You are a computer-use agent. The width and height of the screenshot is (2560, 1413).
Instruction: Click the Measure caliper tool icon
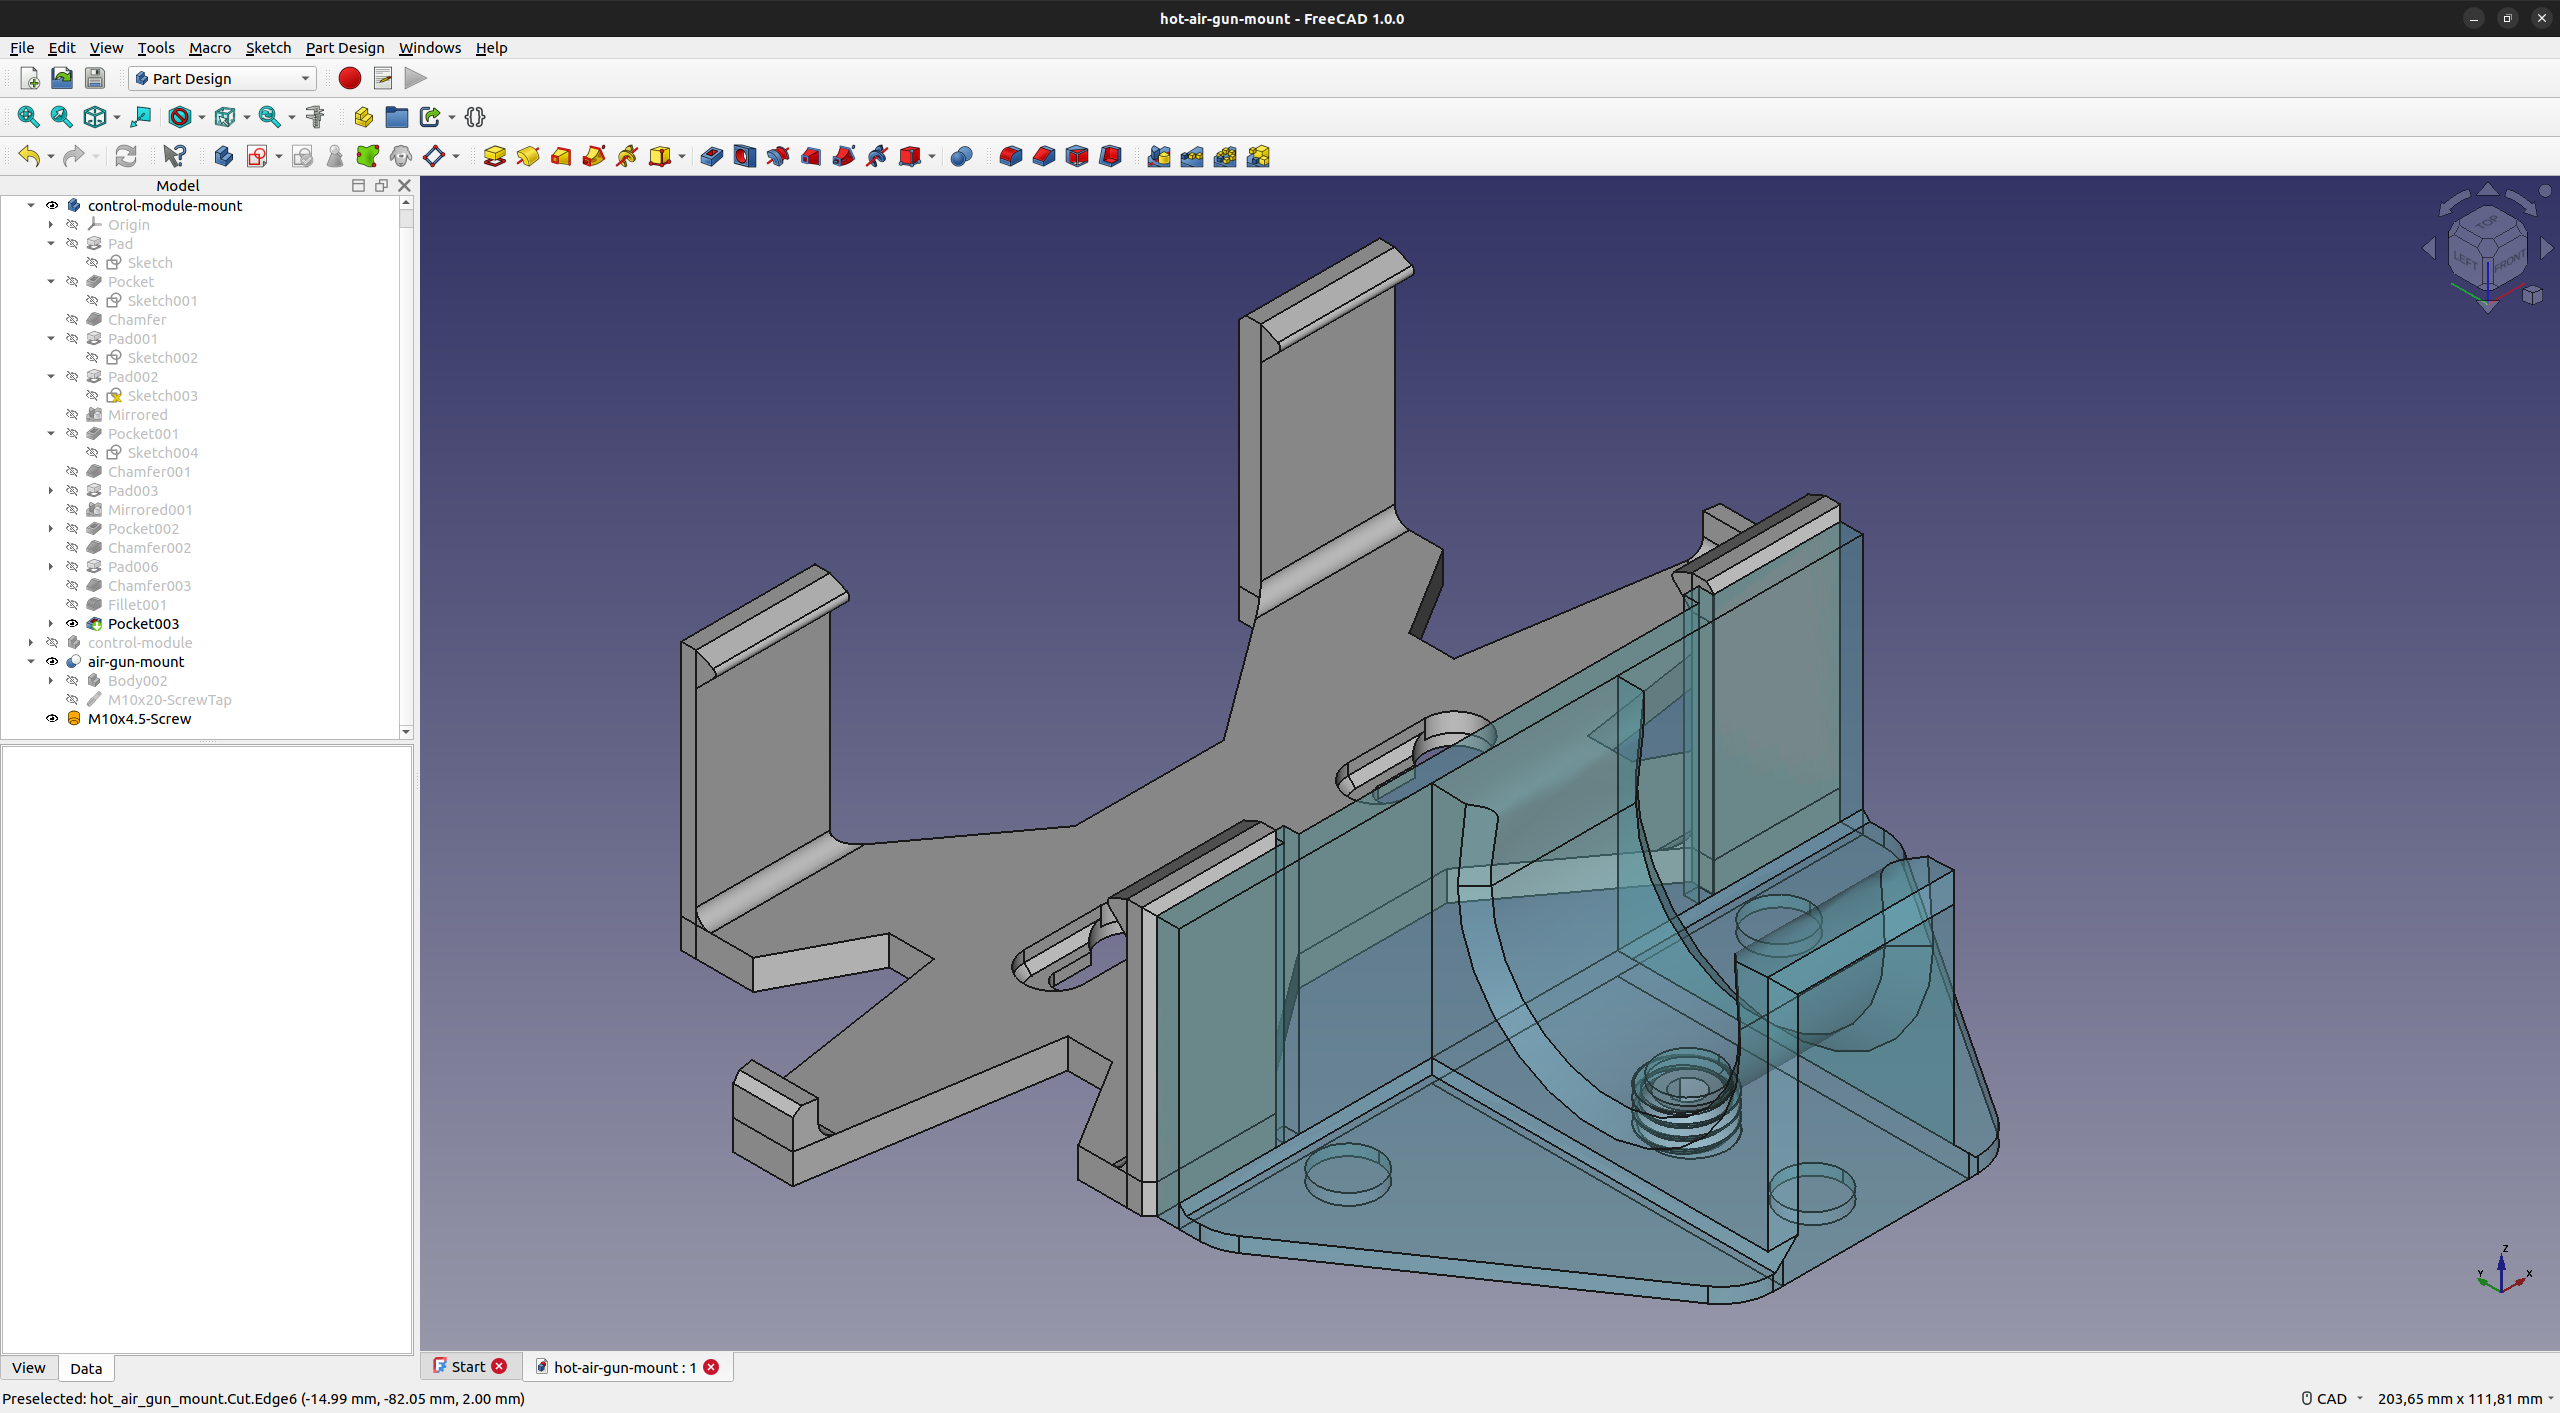coord(315,117)
